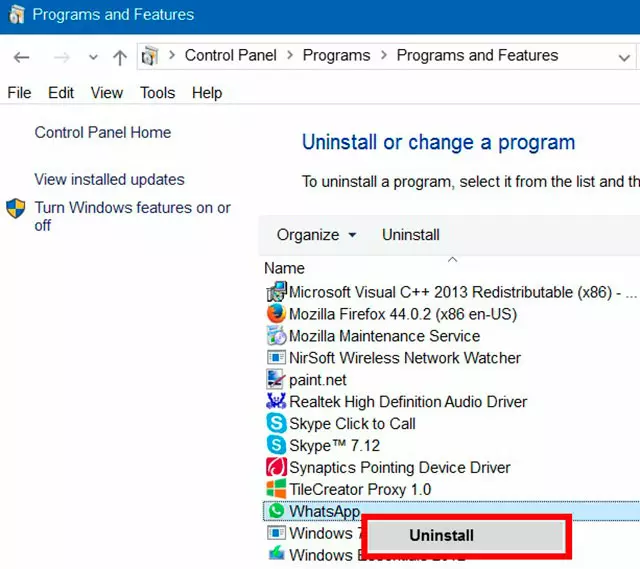The height and width of the screenshot is (569, 640).
Task: Click the Skype 7.12 icon
Action: 276,445
